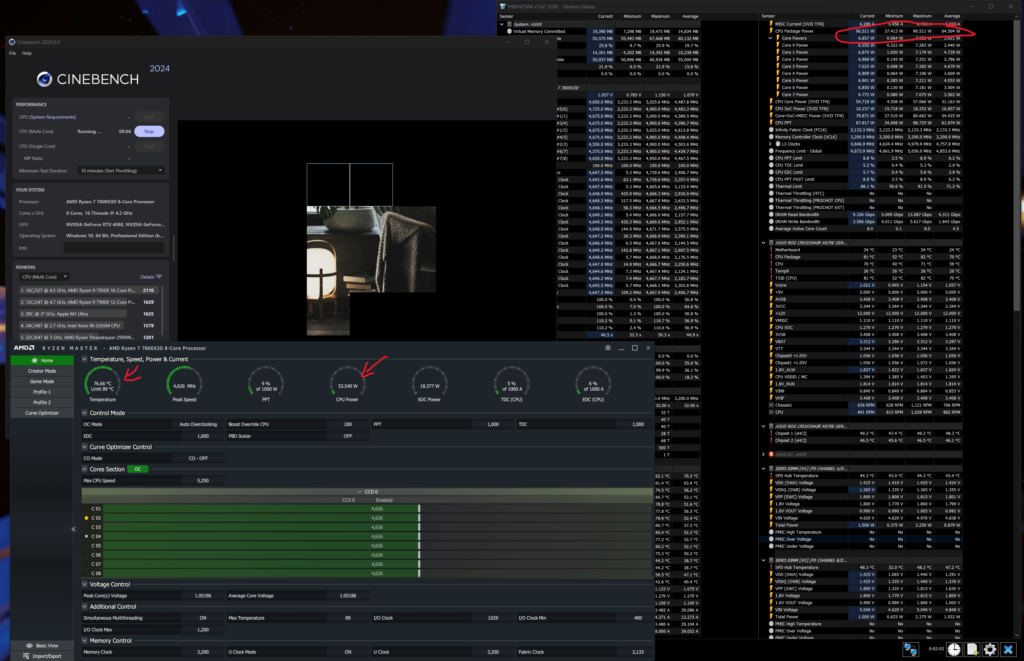The height and width of the screenshot is (661, 1024).
Task: Click the HWiNFO logging document icon
Action: click(972, 649)
